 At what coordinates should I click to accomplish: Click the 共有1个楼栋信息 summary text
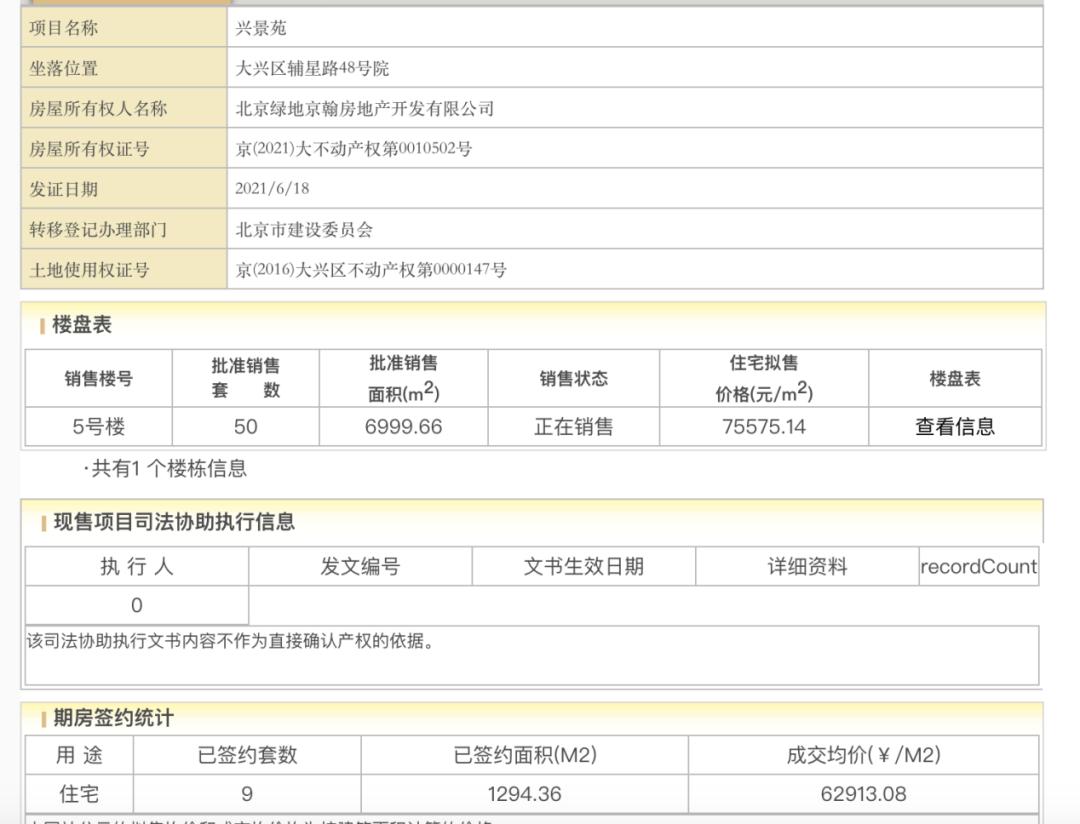point(164,468)
